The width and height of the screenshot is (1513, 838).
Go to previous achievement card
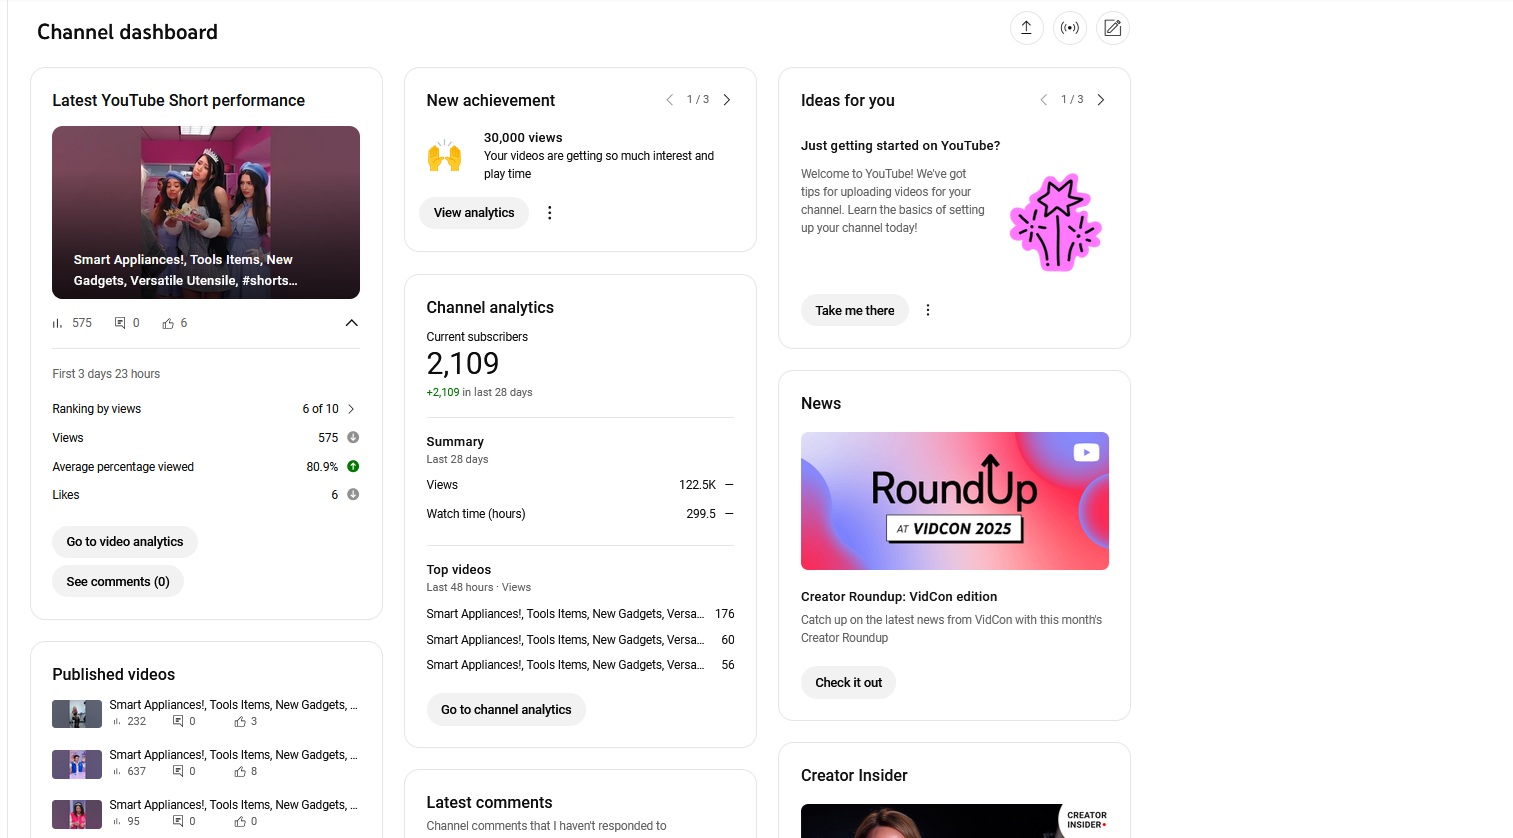669,100
